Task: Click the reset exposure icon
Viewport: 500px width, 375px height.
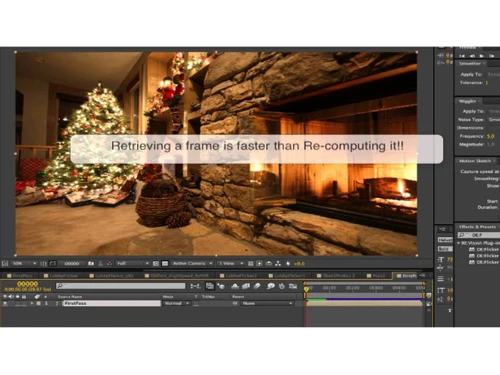Action: point(288,263)
